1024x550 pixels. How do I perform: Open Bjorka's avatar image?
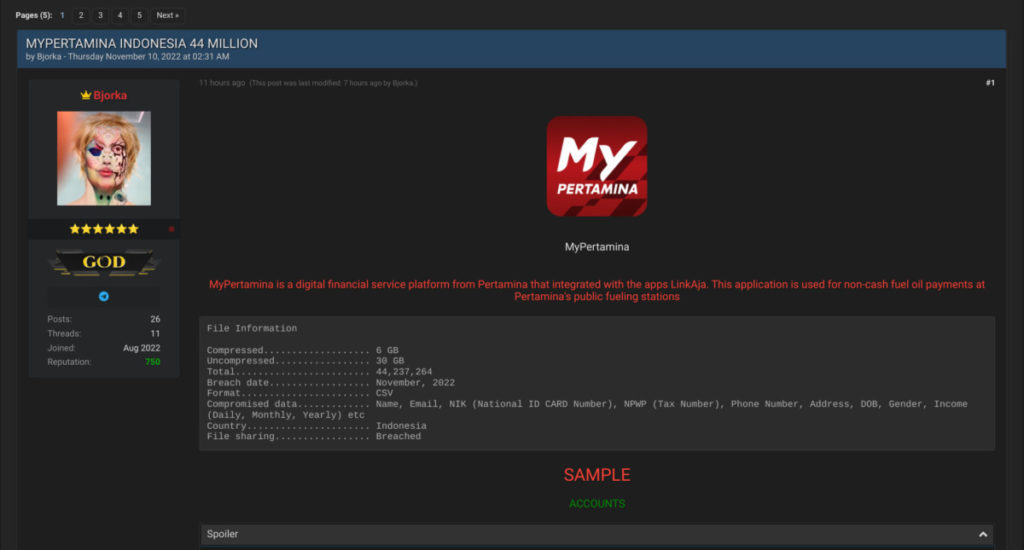pyautogui.click(x=104, y=158)
